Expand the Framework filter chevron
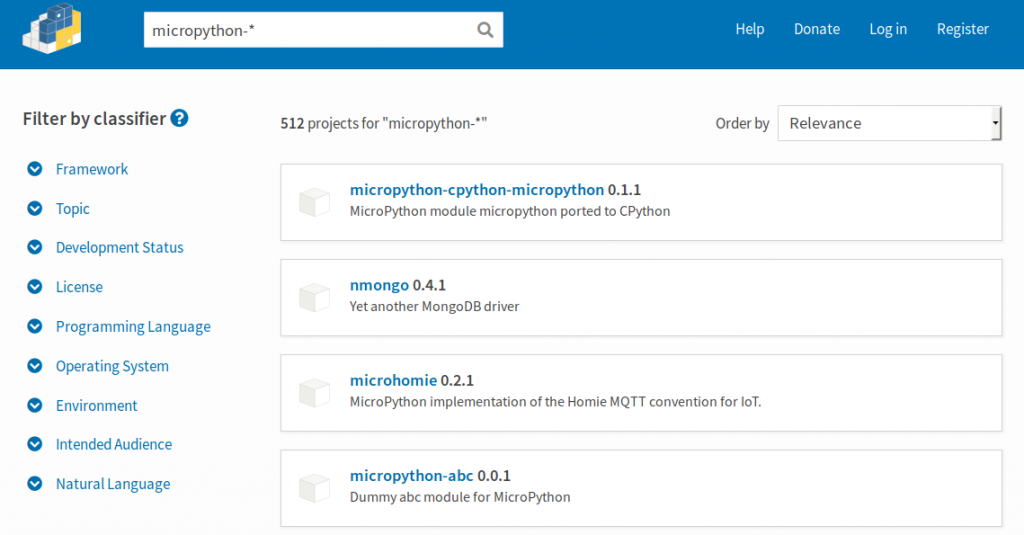The height and width of the screenshot is (535, 1024). pos(35,169)
